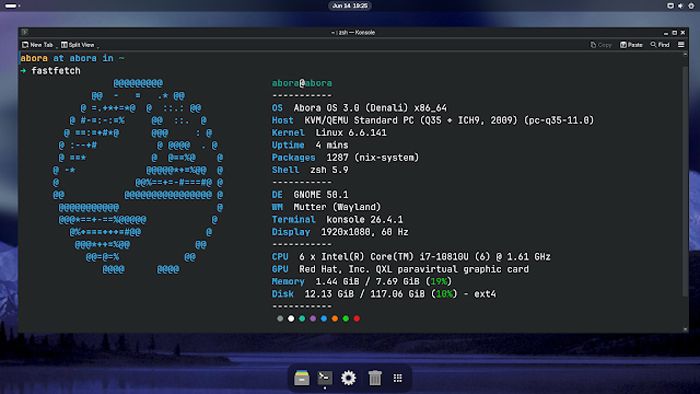
Task: Click the scroll-down arrow of terminal scrollbar
Action: point(685,329)
